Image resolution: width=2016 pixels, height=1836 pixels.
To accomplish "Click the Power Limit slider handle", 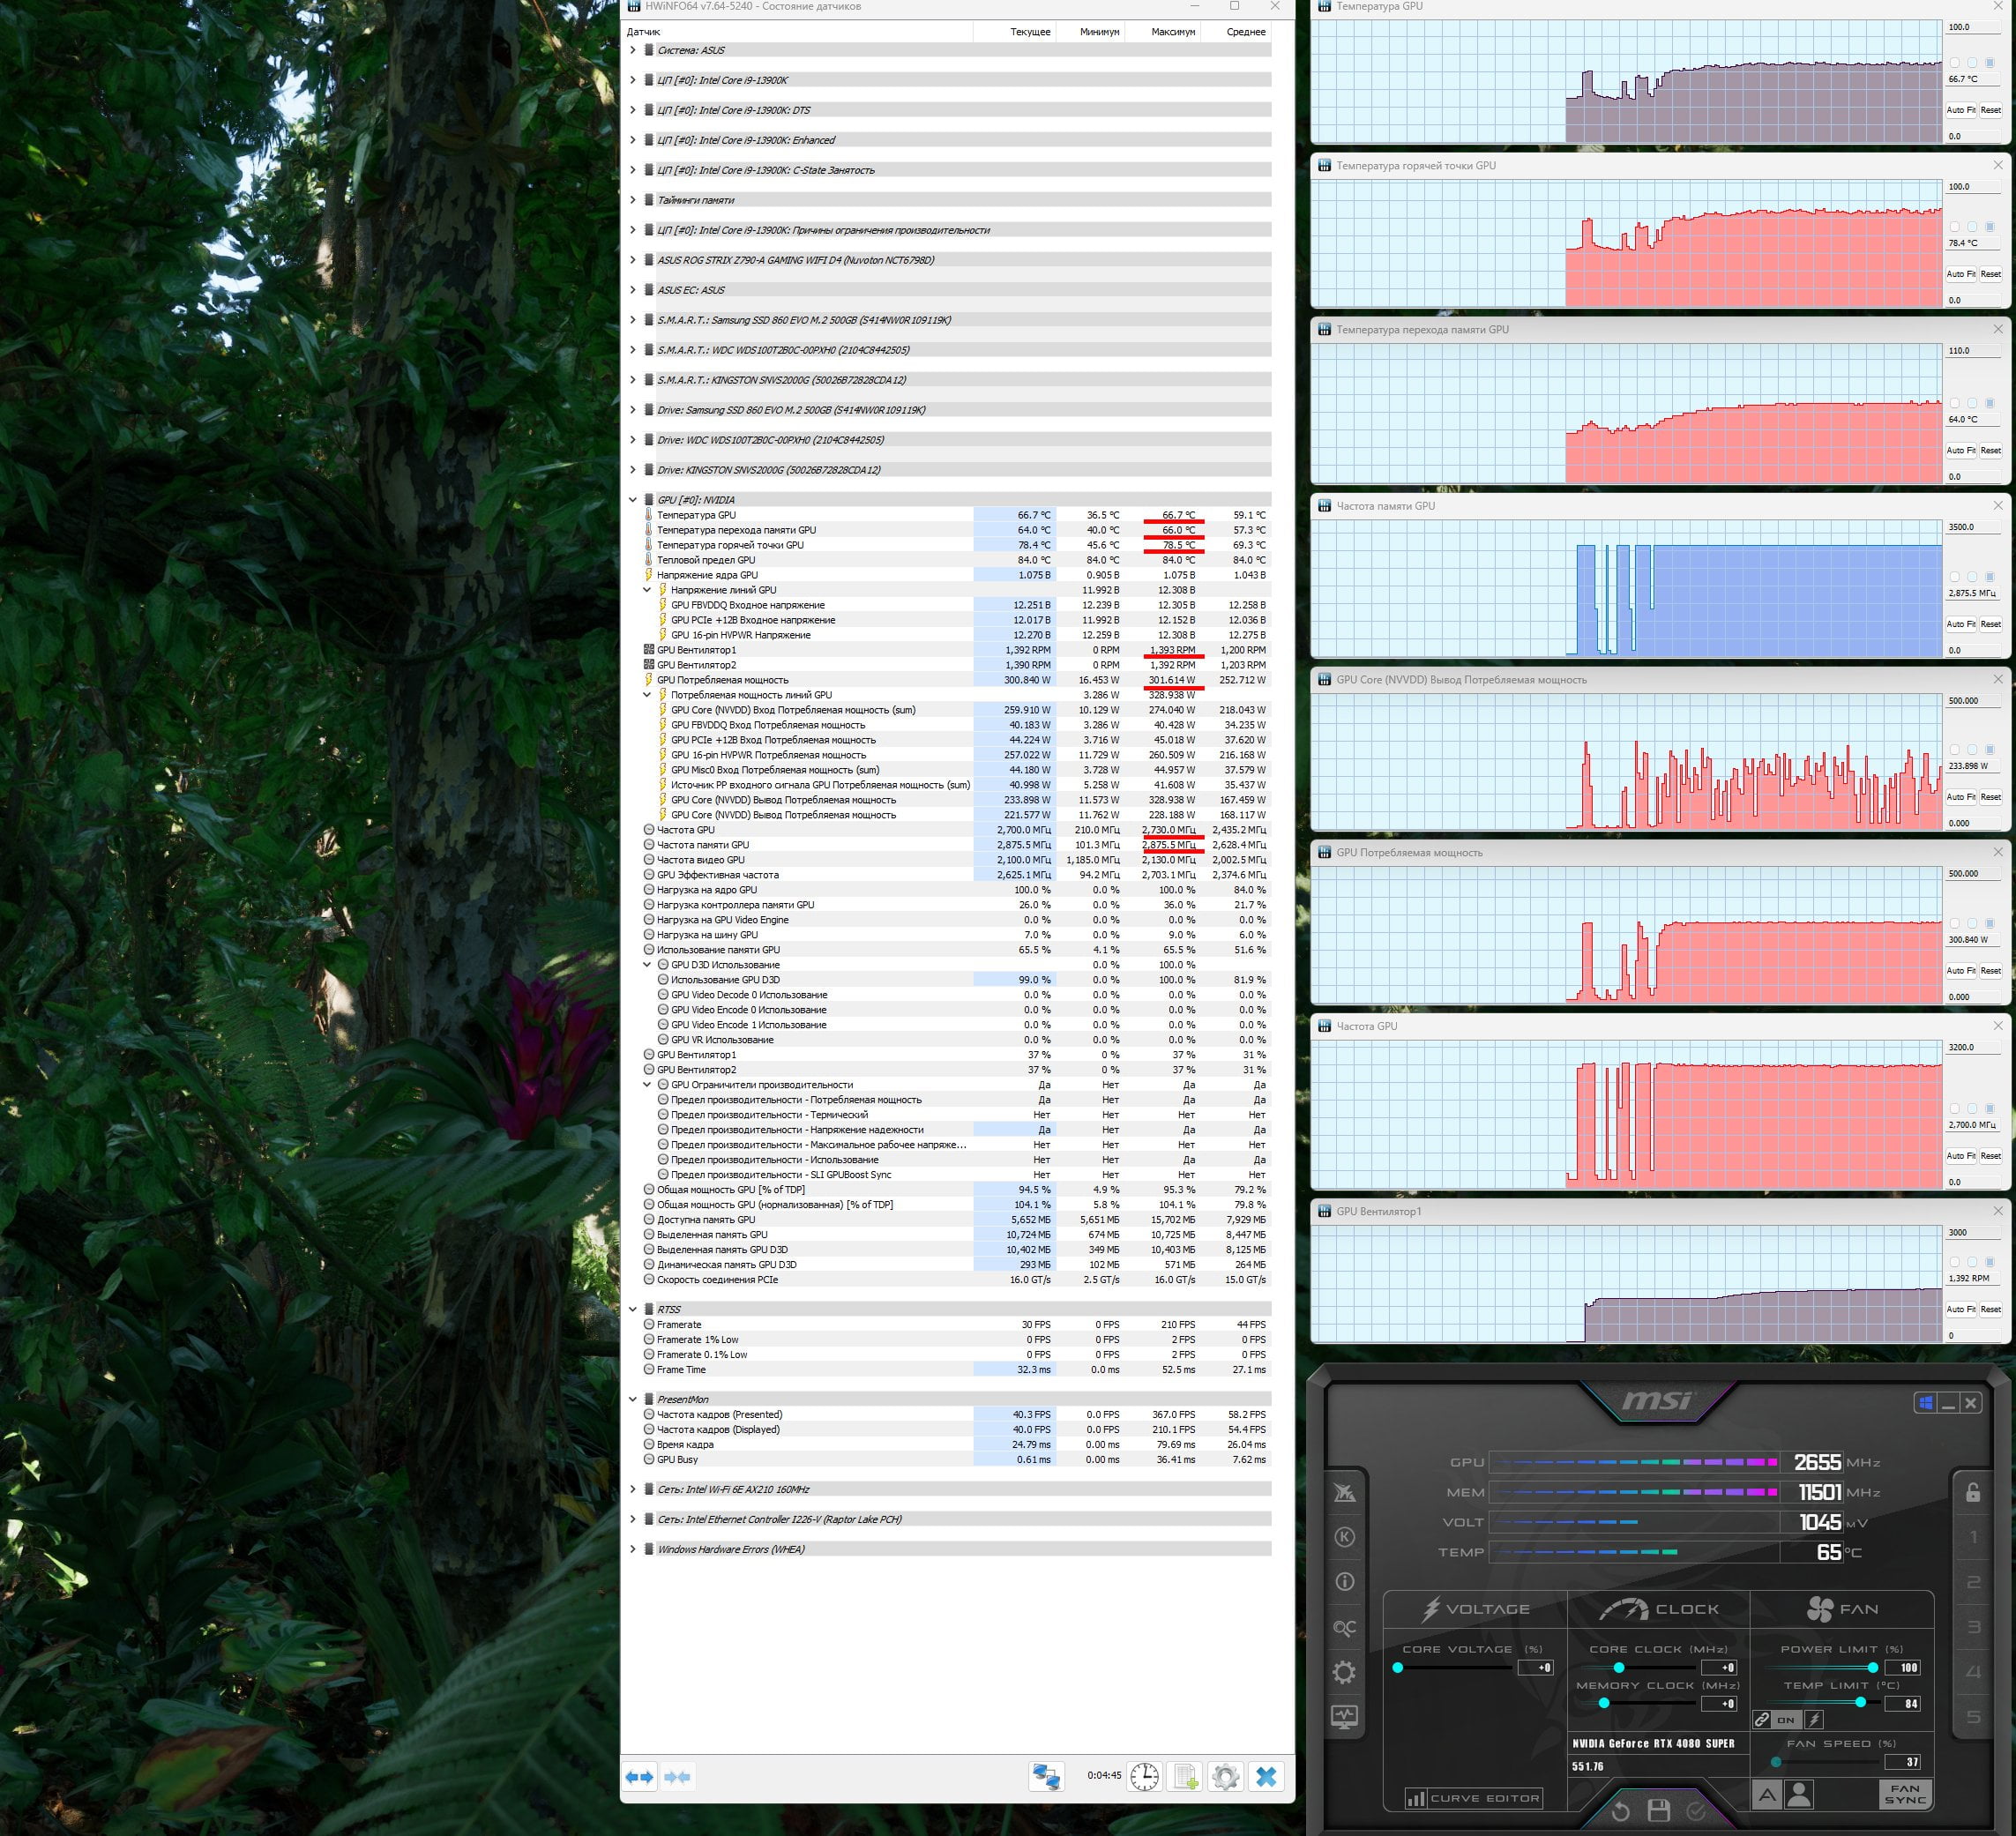I will point(1872,1667).
